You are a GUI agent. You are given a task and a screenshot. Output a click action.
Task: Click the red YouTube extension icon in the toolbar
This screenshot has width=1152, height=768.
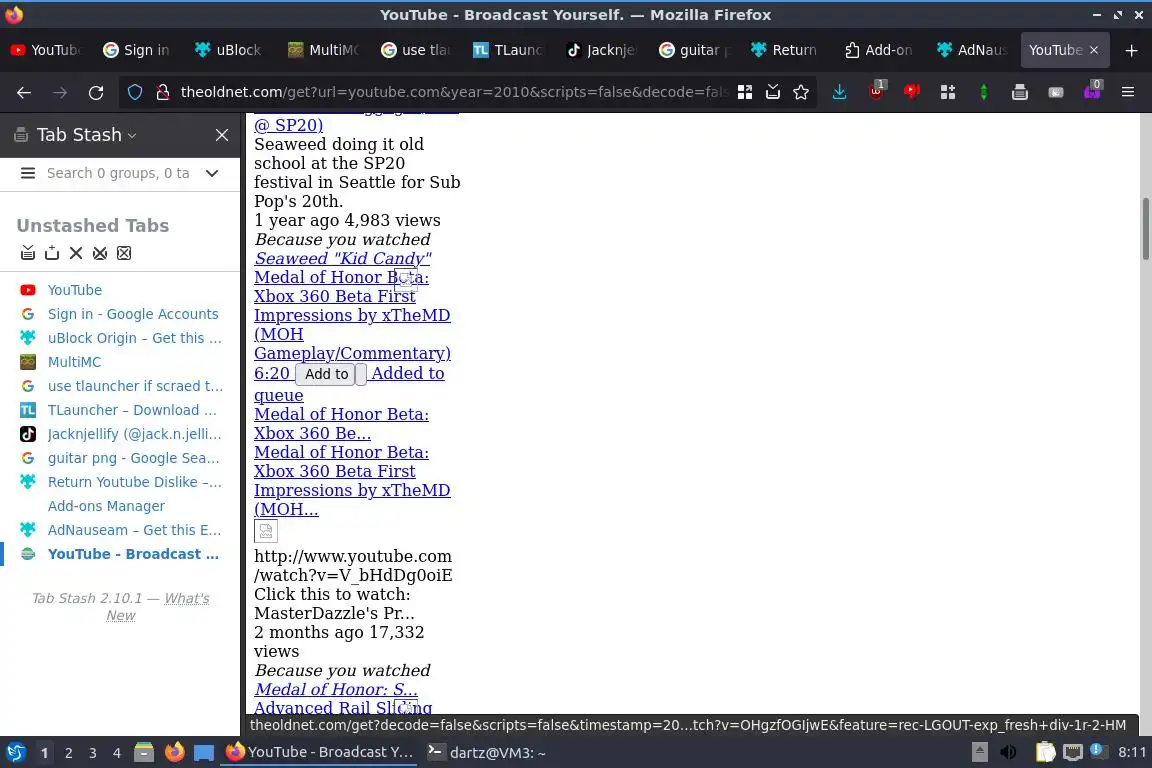(x=912, y=92)
